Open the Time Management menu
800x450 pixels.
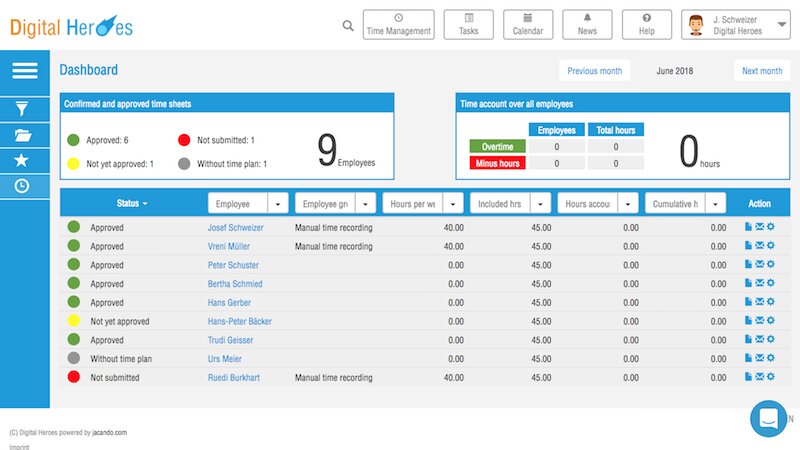(x=399, y=25)
